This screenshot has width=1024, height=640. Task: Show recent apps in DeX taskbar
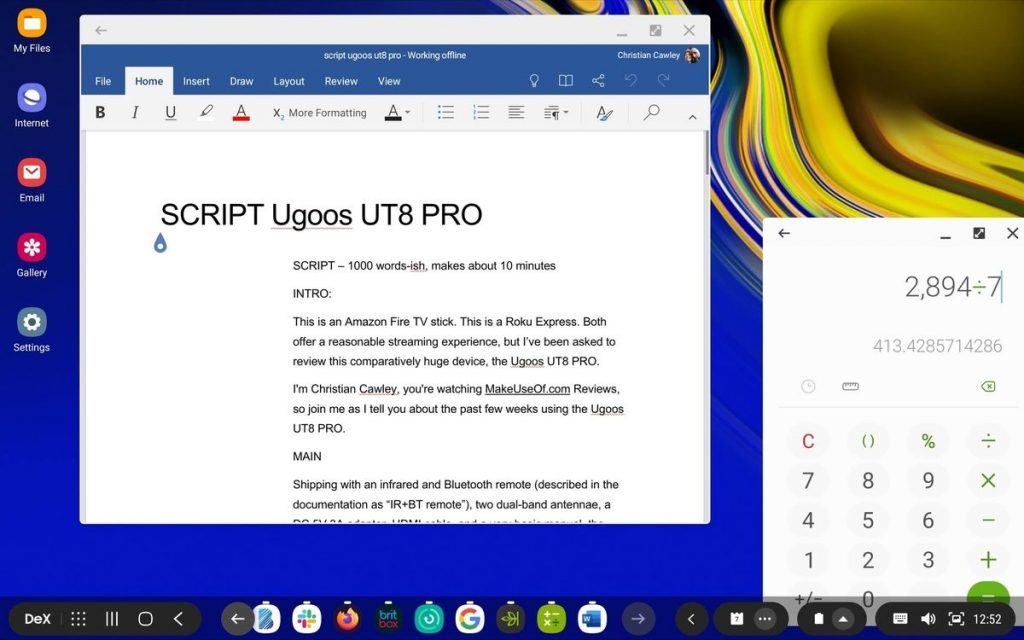pyautogui.click(x=112, y=619)
